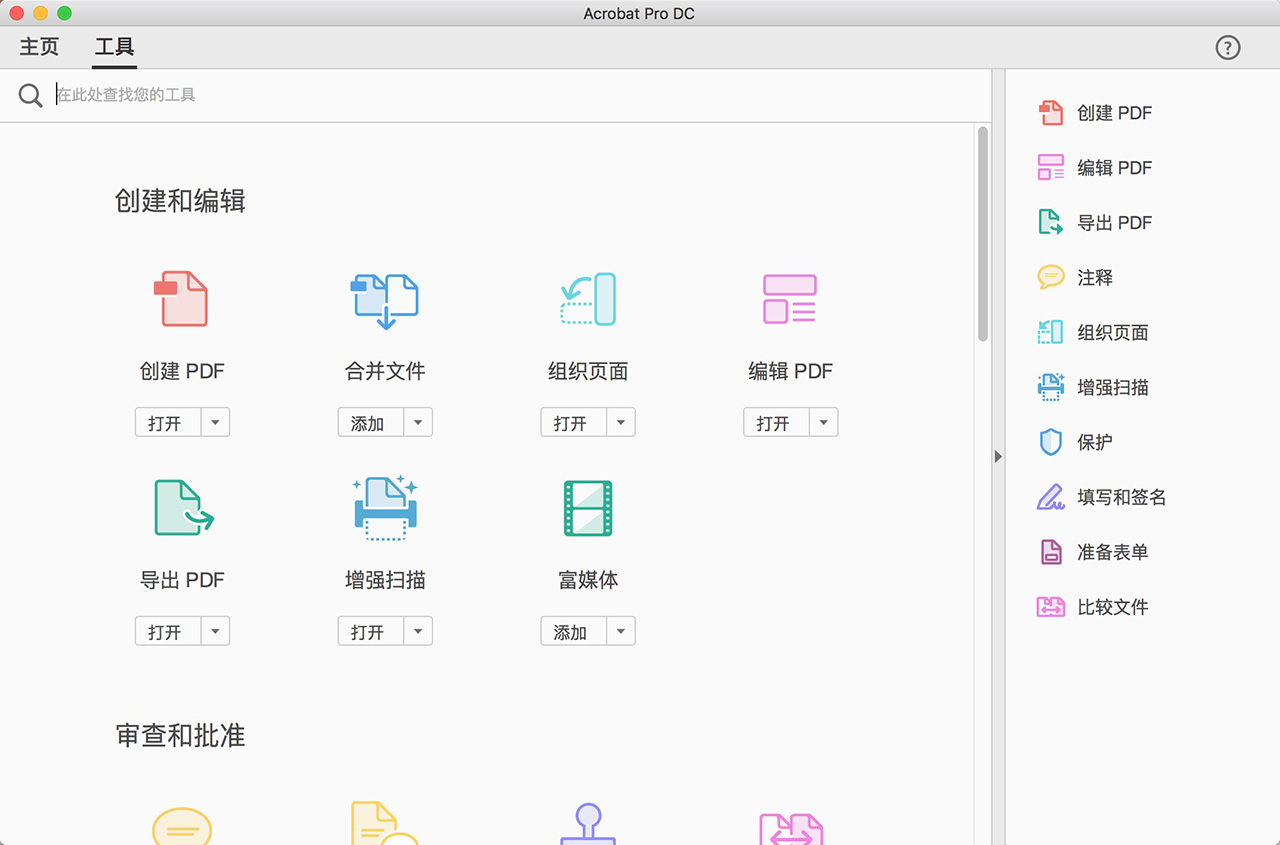This screenshot has height=845, width=1280.
Task: Open the 保护 shield icon in sidebar
Action: [x=1051, y=442]
